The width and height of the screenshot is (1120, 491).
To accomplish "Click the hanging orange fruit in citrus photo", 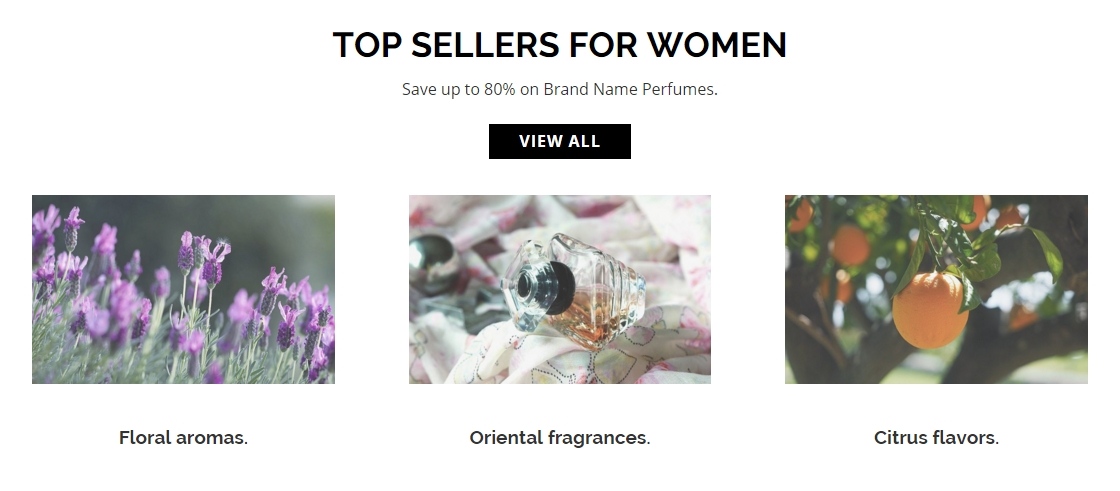I will pyautogui.click(x=928, y=308).
